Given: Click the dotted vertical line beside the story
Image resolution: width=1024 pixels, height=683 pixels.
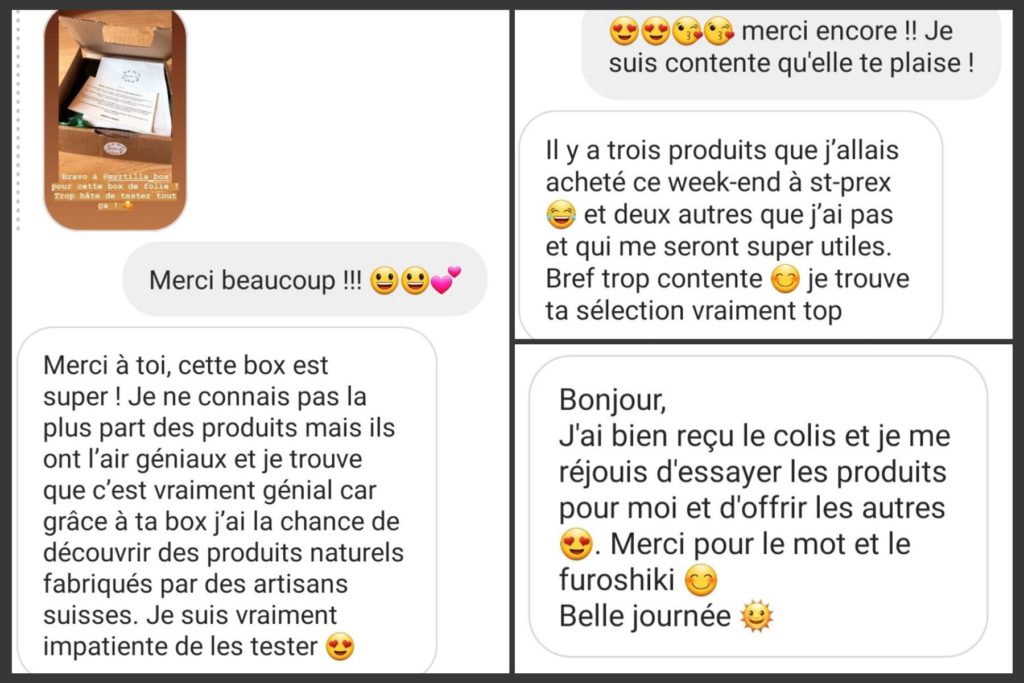Looking at the screenshot, I should tap(18, 119).
